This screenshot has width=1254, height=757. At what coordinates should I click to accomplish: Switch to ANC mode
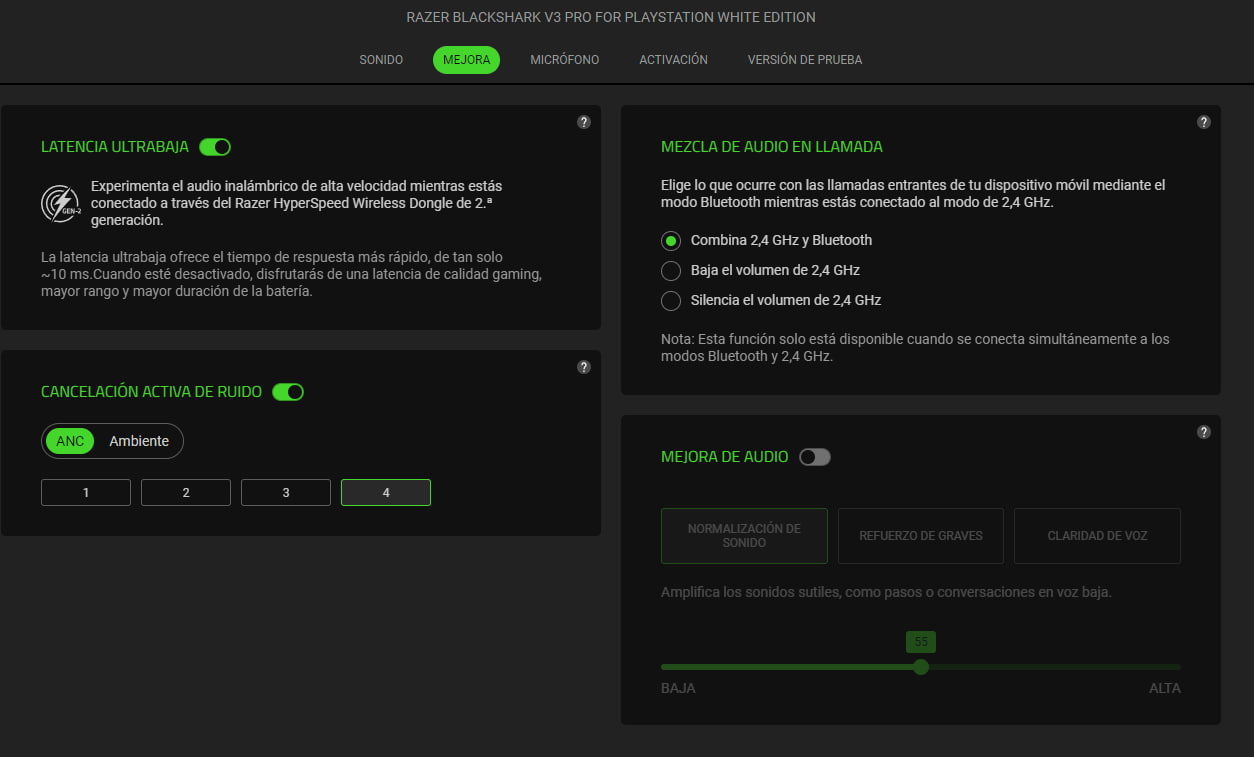pyautogui.click(x=70, y=441)
